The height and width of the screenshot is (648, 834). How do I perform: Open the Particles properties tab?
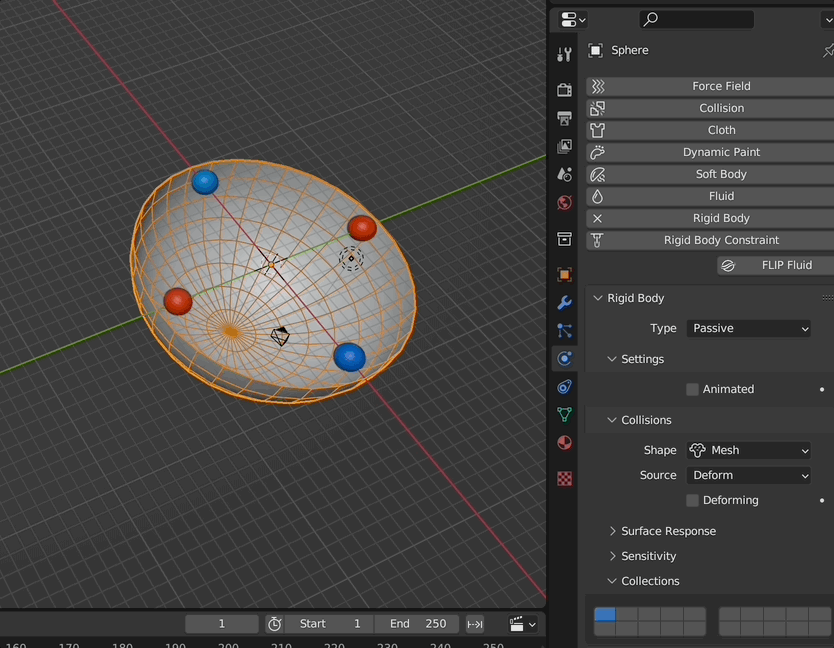pyautogui.click(x=564, y=331)
